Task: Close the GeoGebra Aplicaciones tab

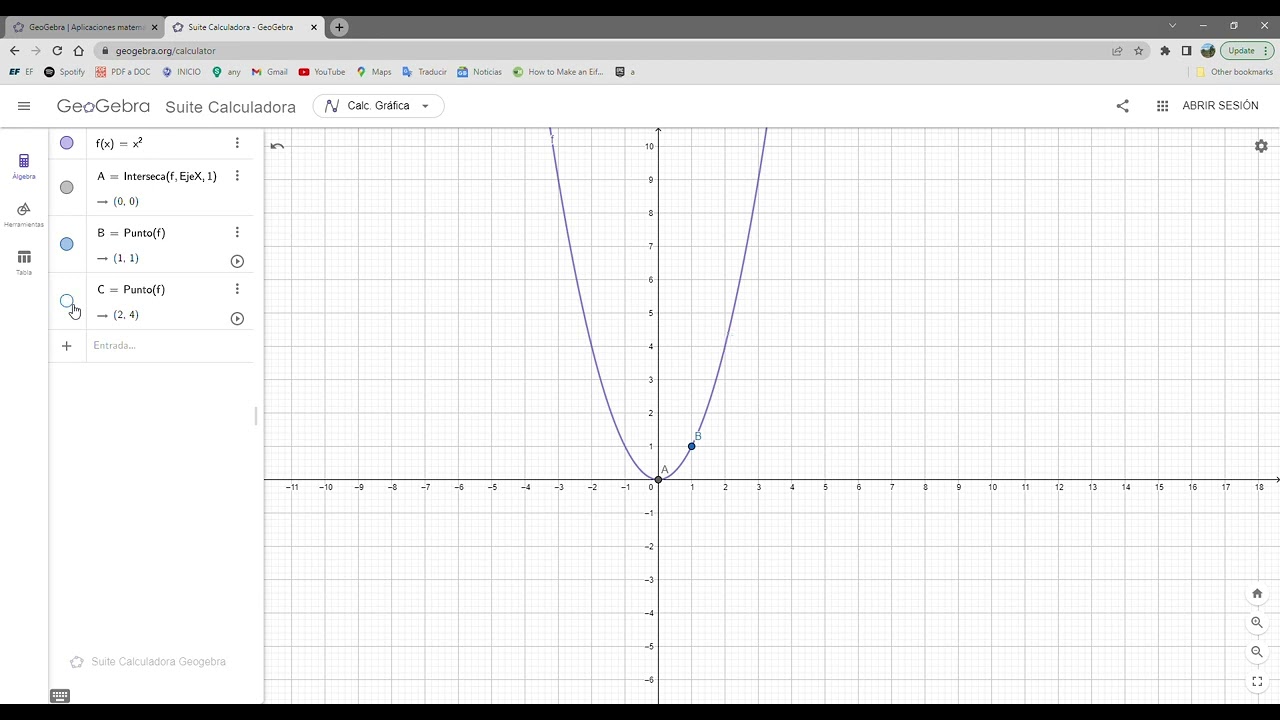Action: pyautogui.click(x=154, y=27)
